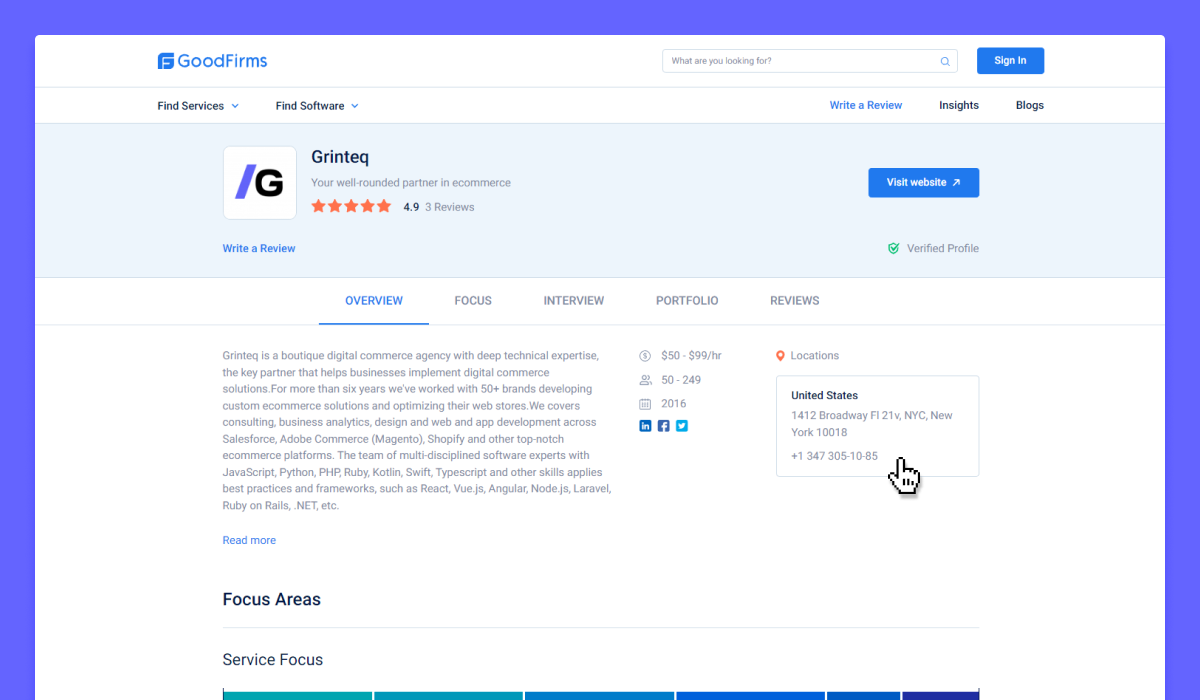Open Grinteq's Facebook page icon
Image resolution: width=1200 pixels, height=700 pixels.
pyautogui.click(x=663, y=426)
